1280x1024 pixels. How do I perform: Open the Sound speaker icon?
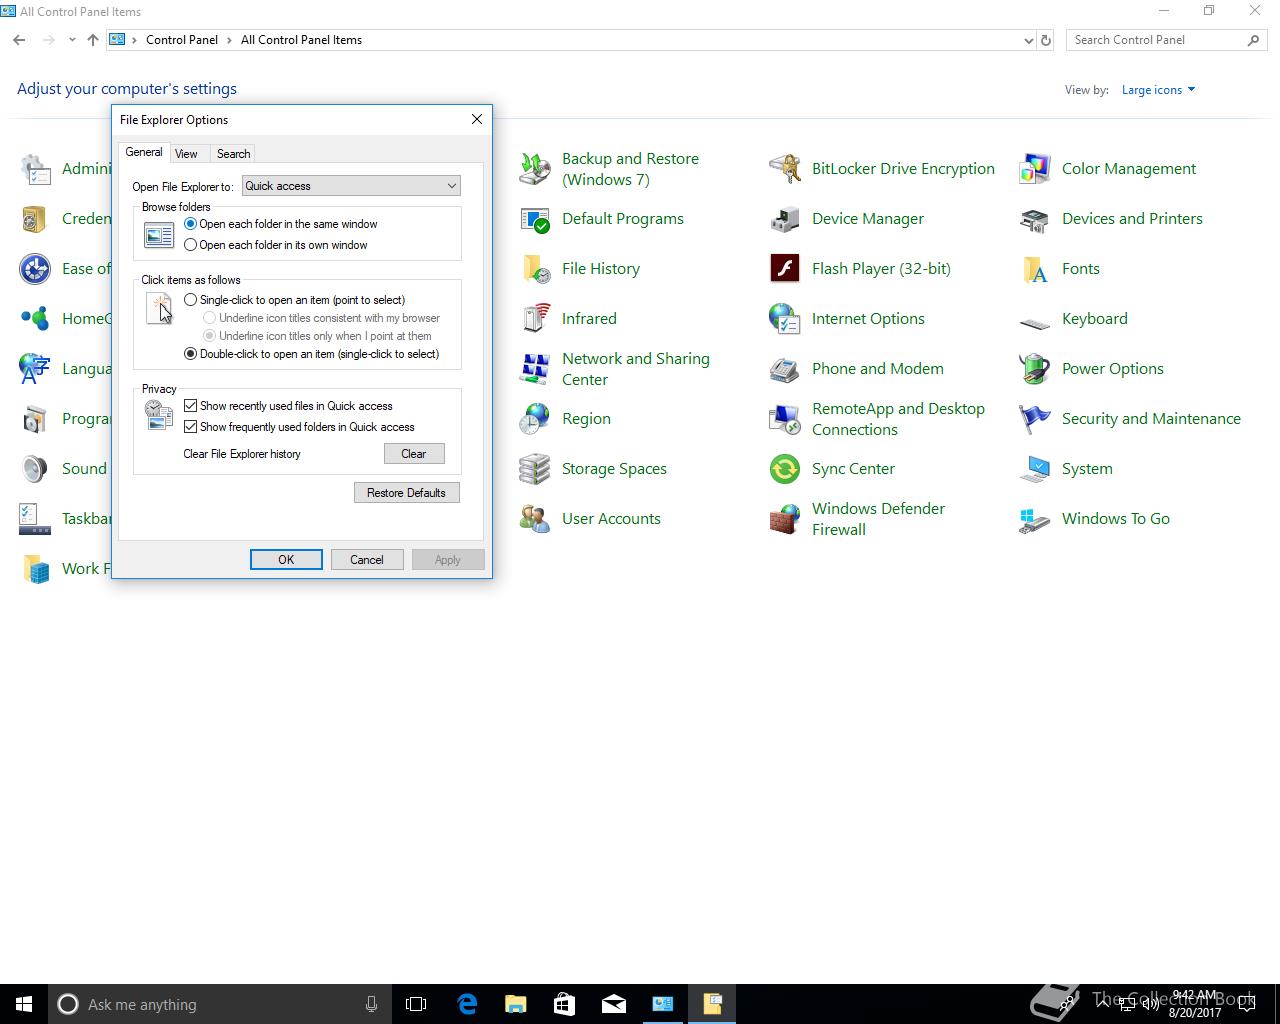coord(35,469)
